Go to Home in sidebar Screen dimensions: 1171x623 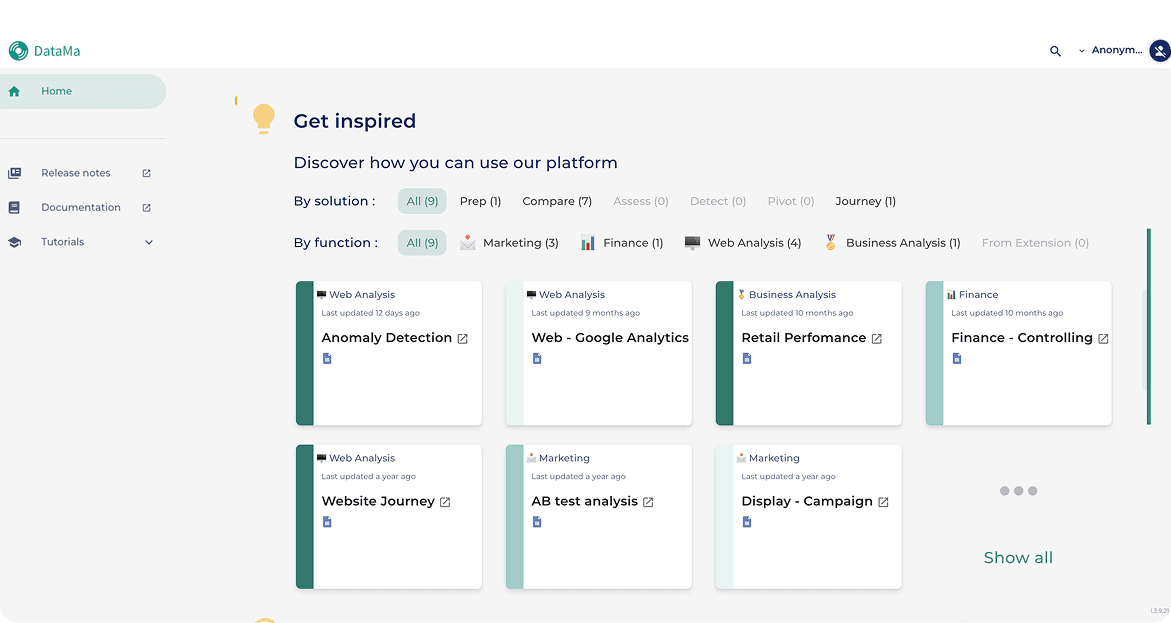coord(83,91)
